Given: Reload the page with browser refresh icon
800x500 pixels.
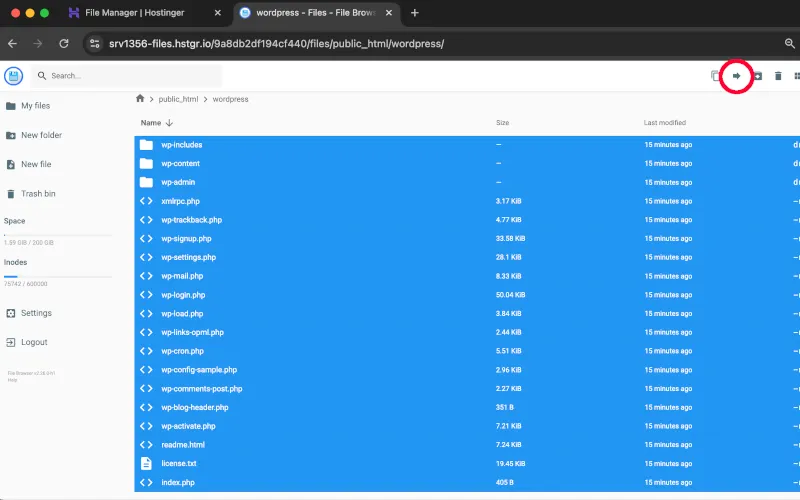Looking at the screenshot, I should tap(64, 44).
